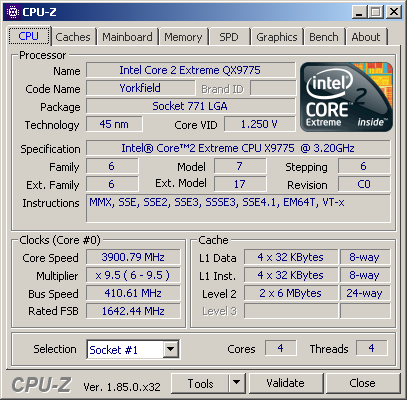Close the window via title bar X
This screenshot has height=400, width=407.
[394, 12]
